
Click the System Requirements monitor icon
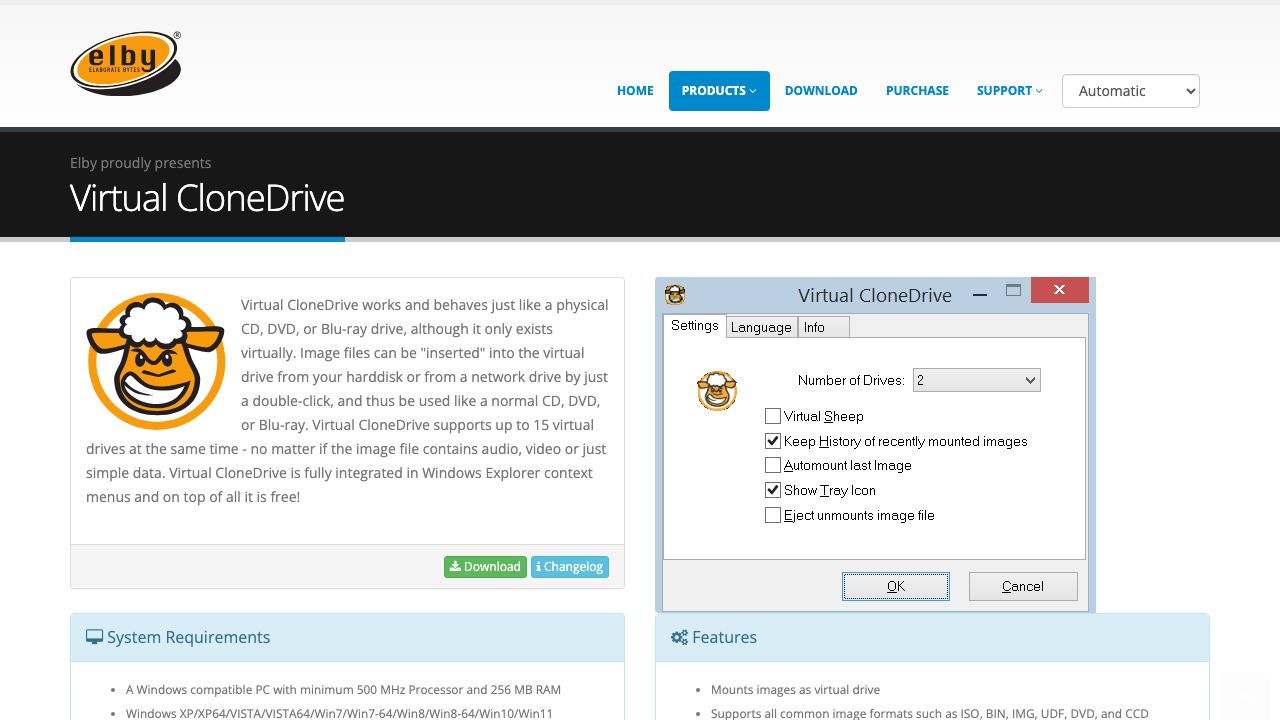pyautogui.click(x=95, y=637)
